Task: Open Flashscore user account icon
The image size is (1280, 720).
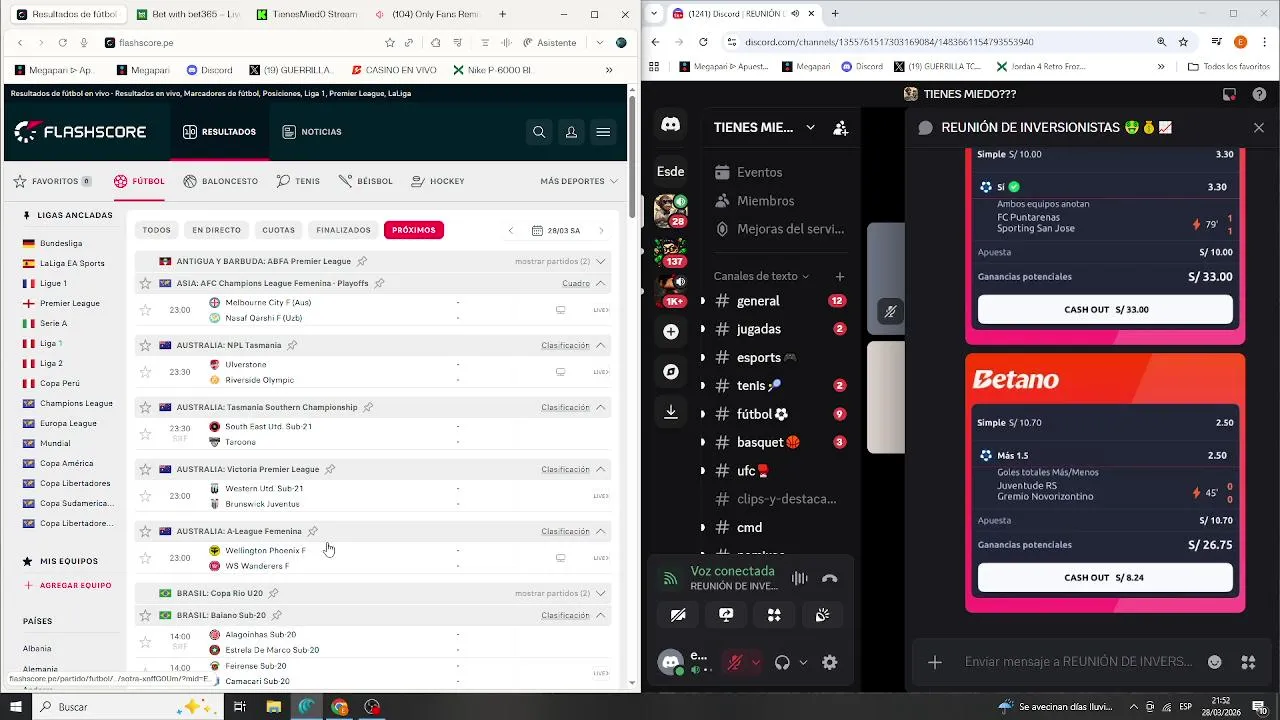Action: tap(571, 132)
